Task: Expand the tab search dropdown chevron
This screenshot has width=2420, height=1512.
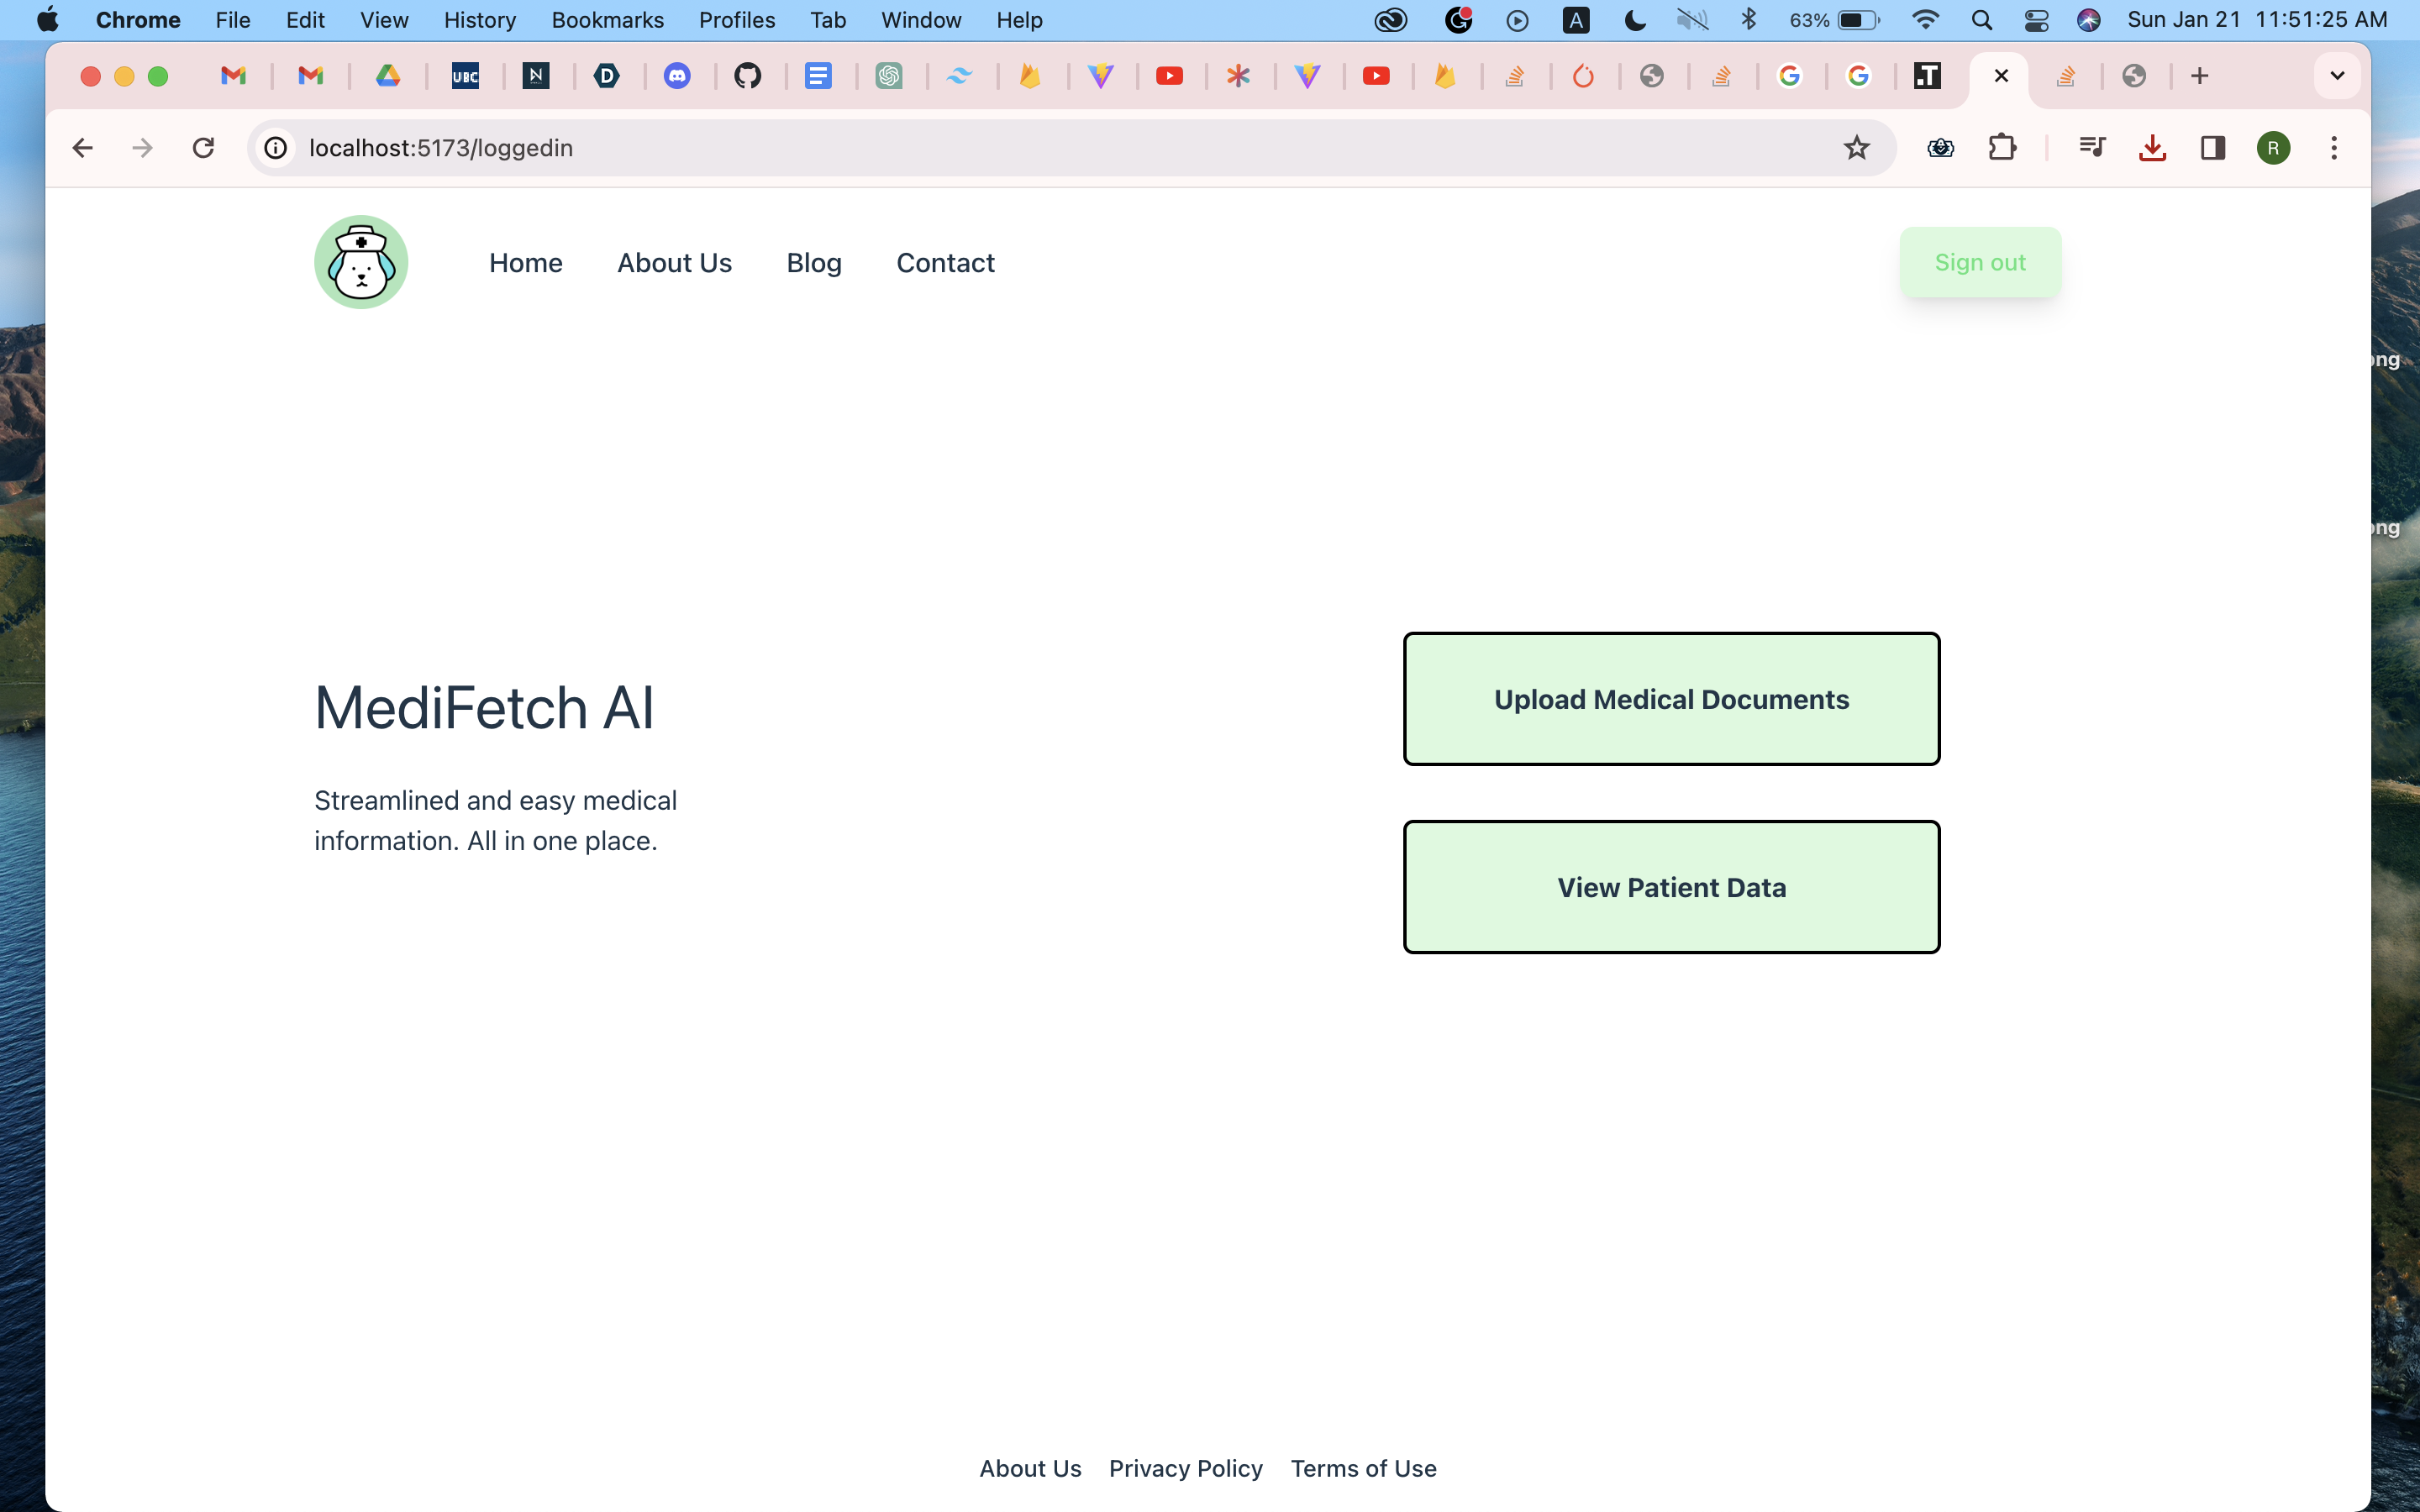Action: (2337, 76)
